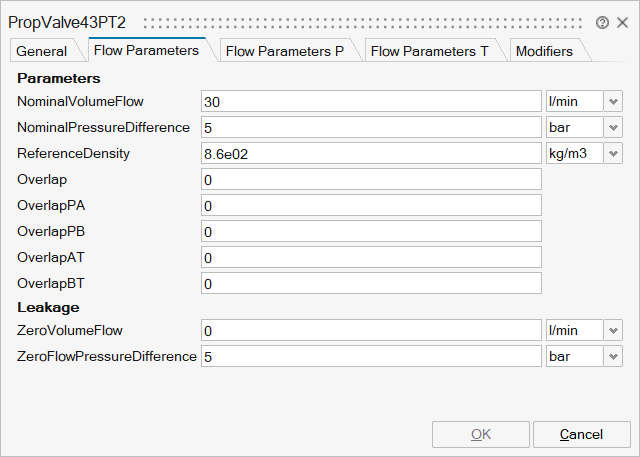
Task: Switch to the Modifiers tab
Action: coord(544,51)
